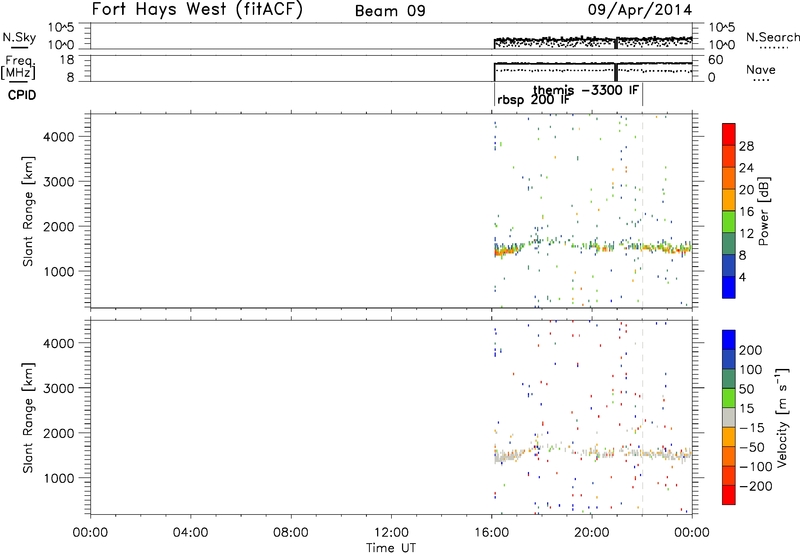This screenshot has height=554, width=800.
Task: Click the '04:00' time axis tick label
Action: coord(191,533)
